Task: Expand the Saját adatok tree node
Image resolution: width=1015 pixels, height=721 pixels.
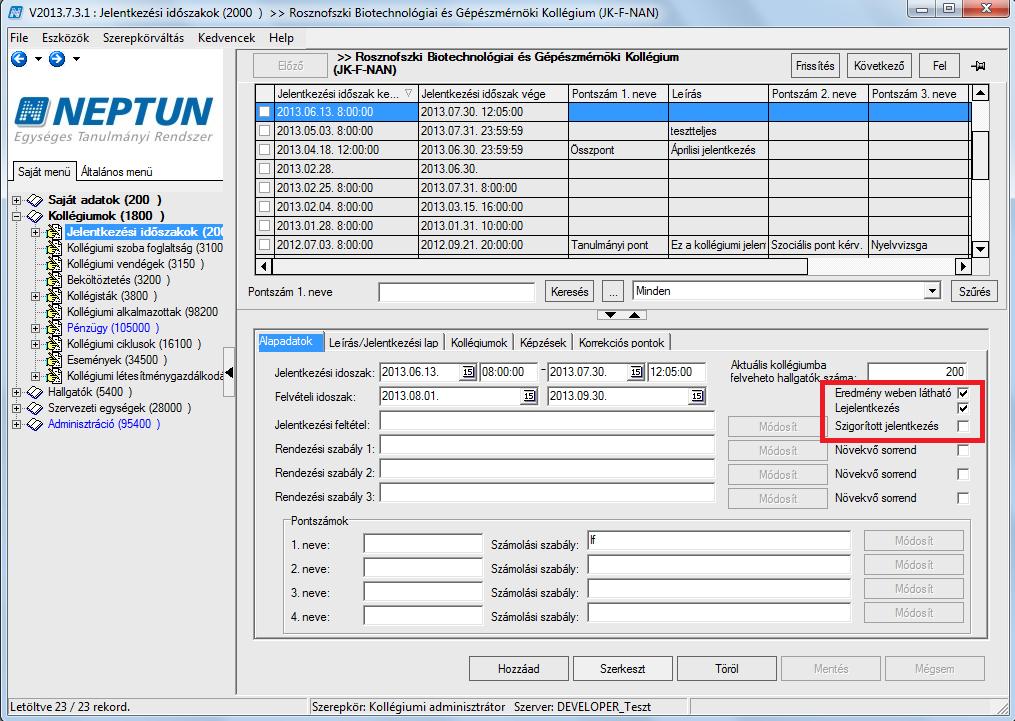Action: tap(17, 201)
